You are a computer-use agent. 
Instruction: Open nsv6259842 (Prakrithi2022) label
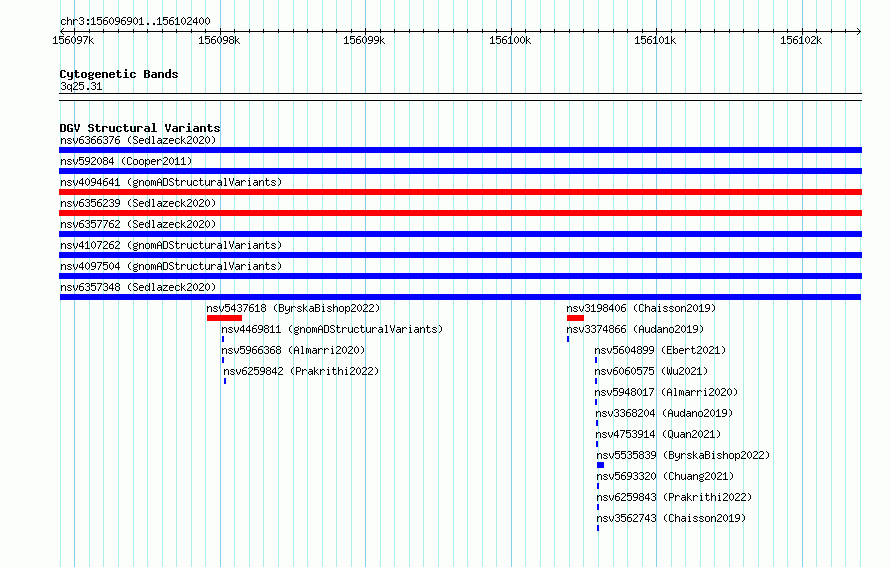pos(301,371)
